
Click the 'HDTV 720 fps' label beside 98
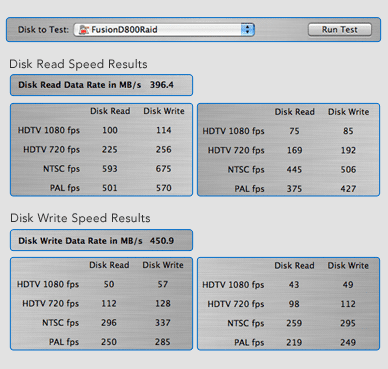(236, 304)
